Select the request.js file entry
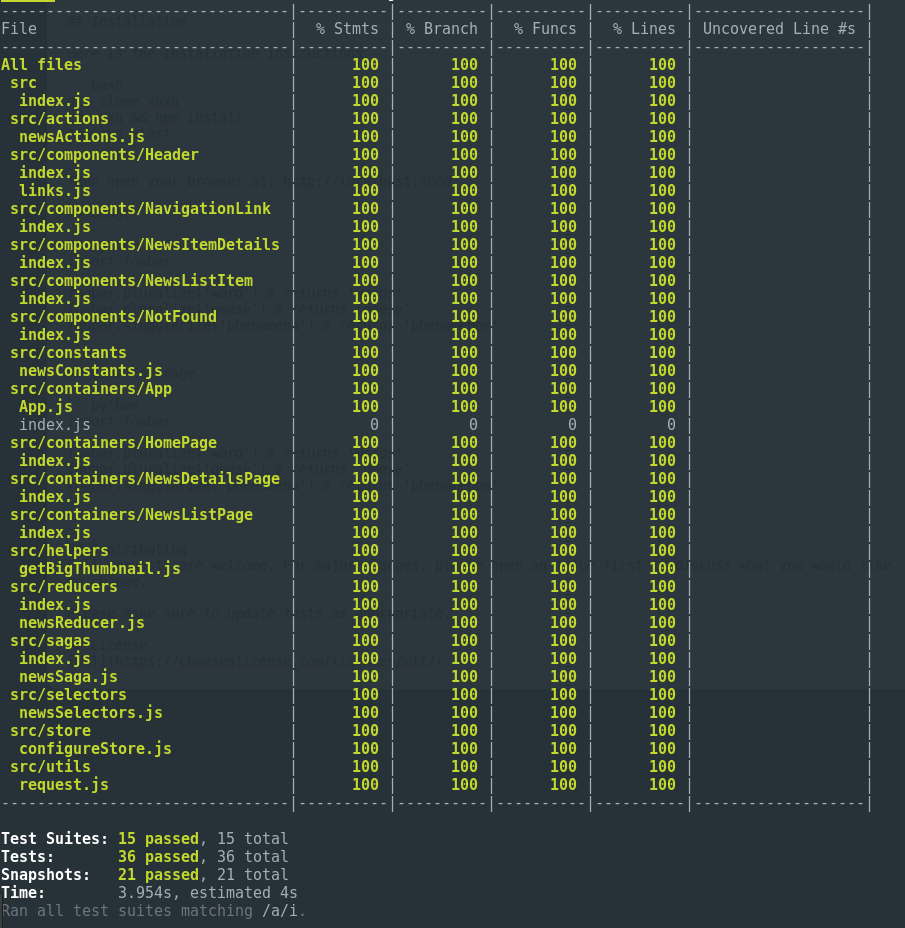Screen dimensions: 905x928 tap(63, 785)
